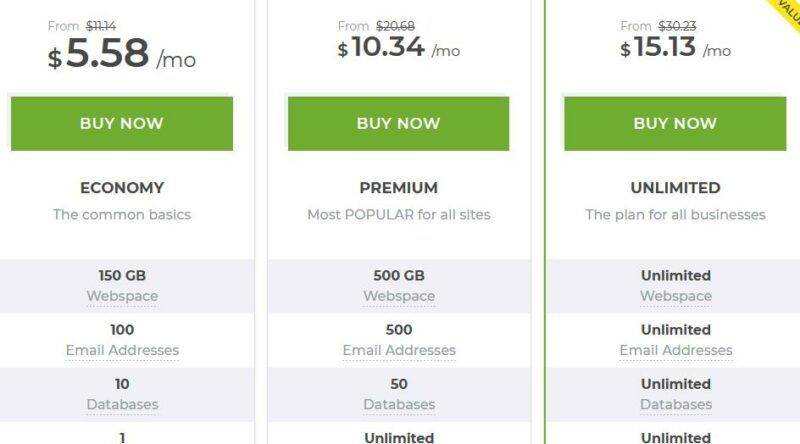Click the $10.34 /mo price
This screenshot has width=800, height=444.
pyautogui.click(x=398, y=47)
